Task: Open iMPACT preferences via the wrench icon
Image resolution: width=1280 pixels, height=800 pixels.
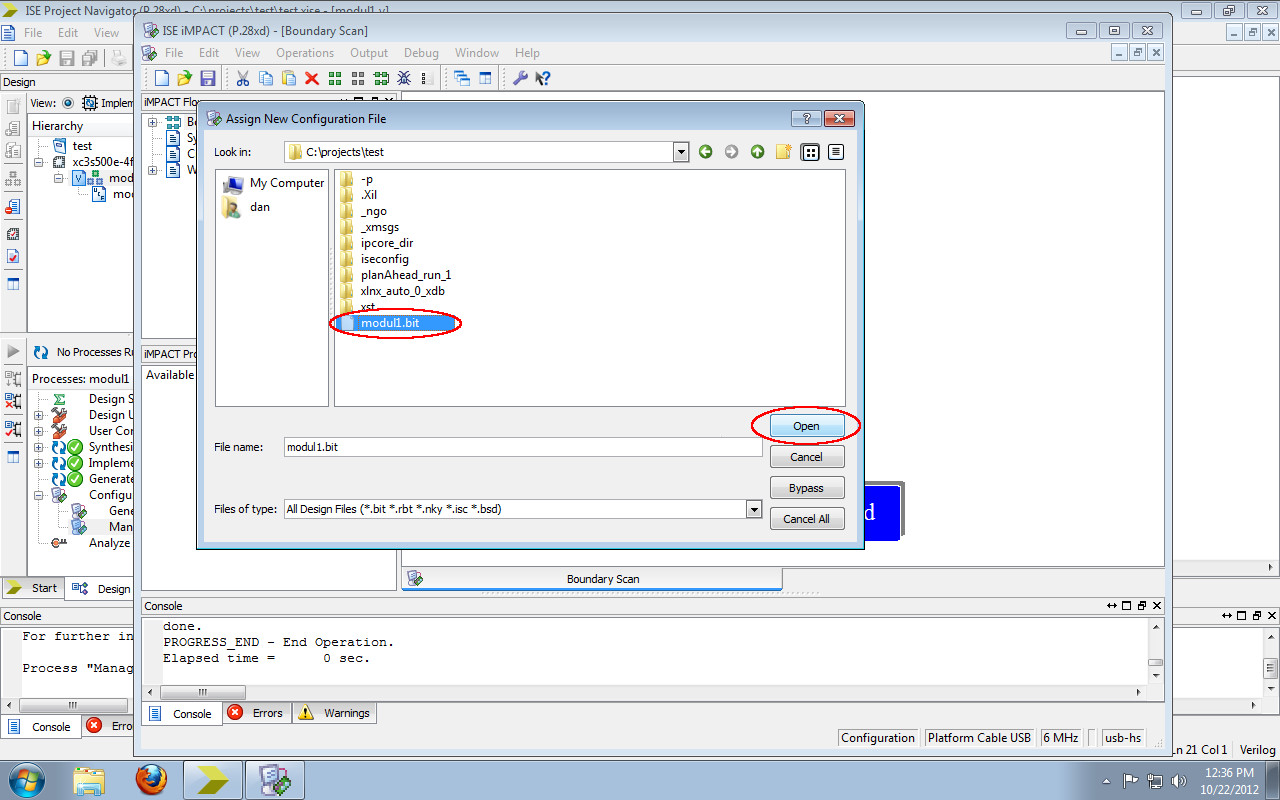Action: point(521,78)
